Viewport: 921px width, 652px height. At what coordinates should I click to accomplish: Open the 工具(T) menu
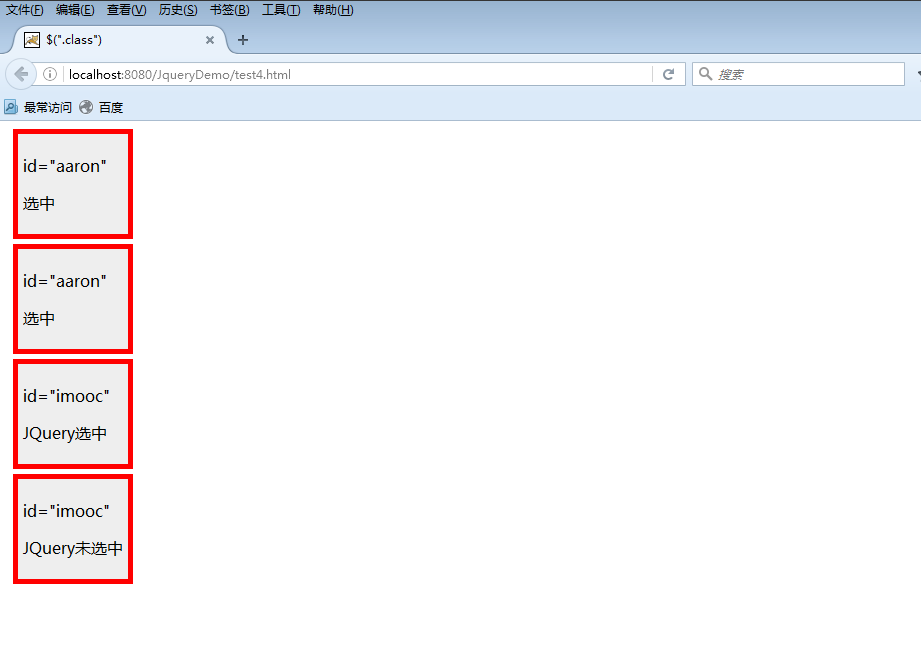(x=281, y=10)
